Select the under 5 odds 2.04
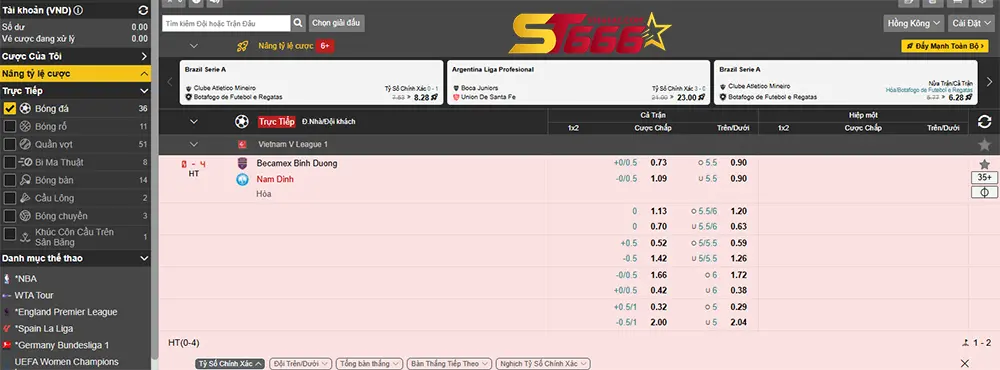 739,322
